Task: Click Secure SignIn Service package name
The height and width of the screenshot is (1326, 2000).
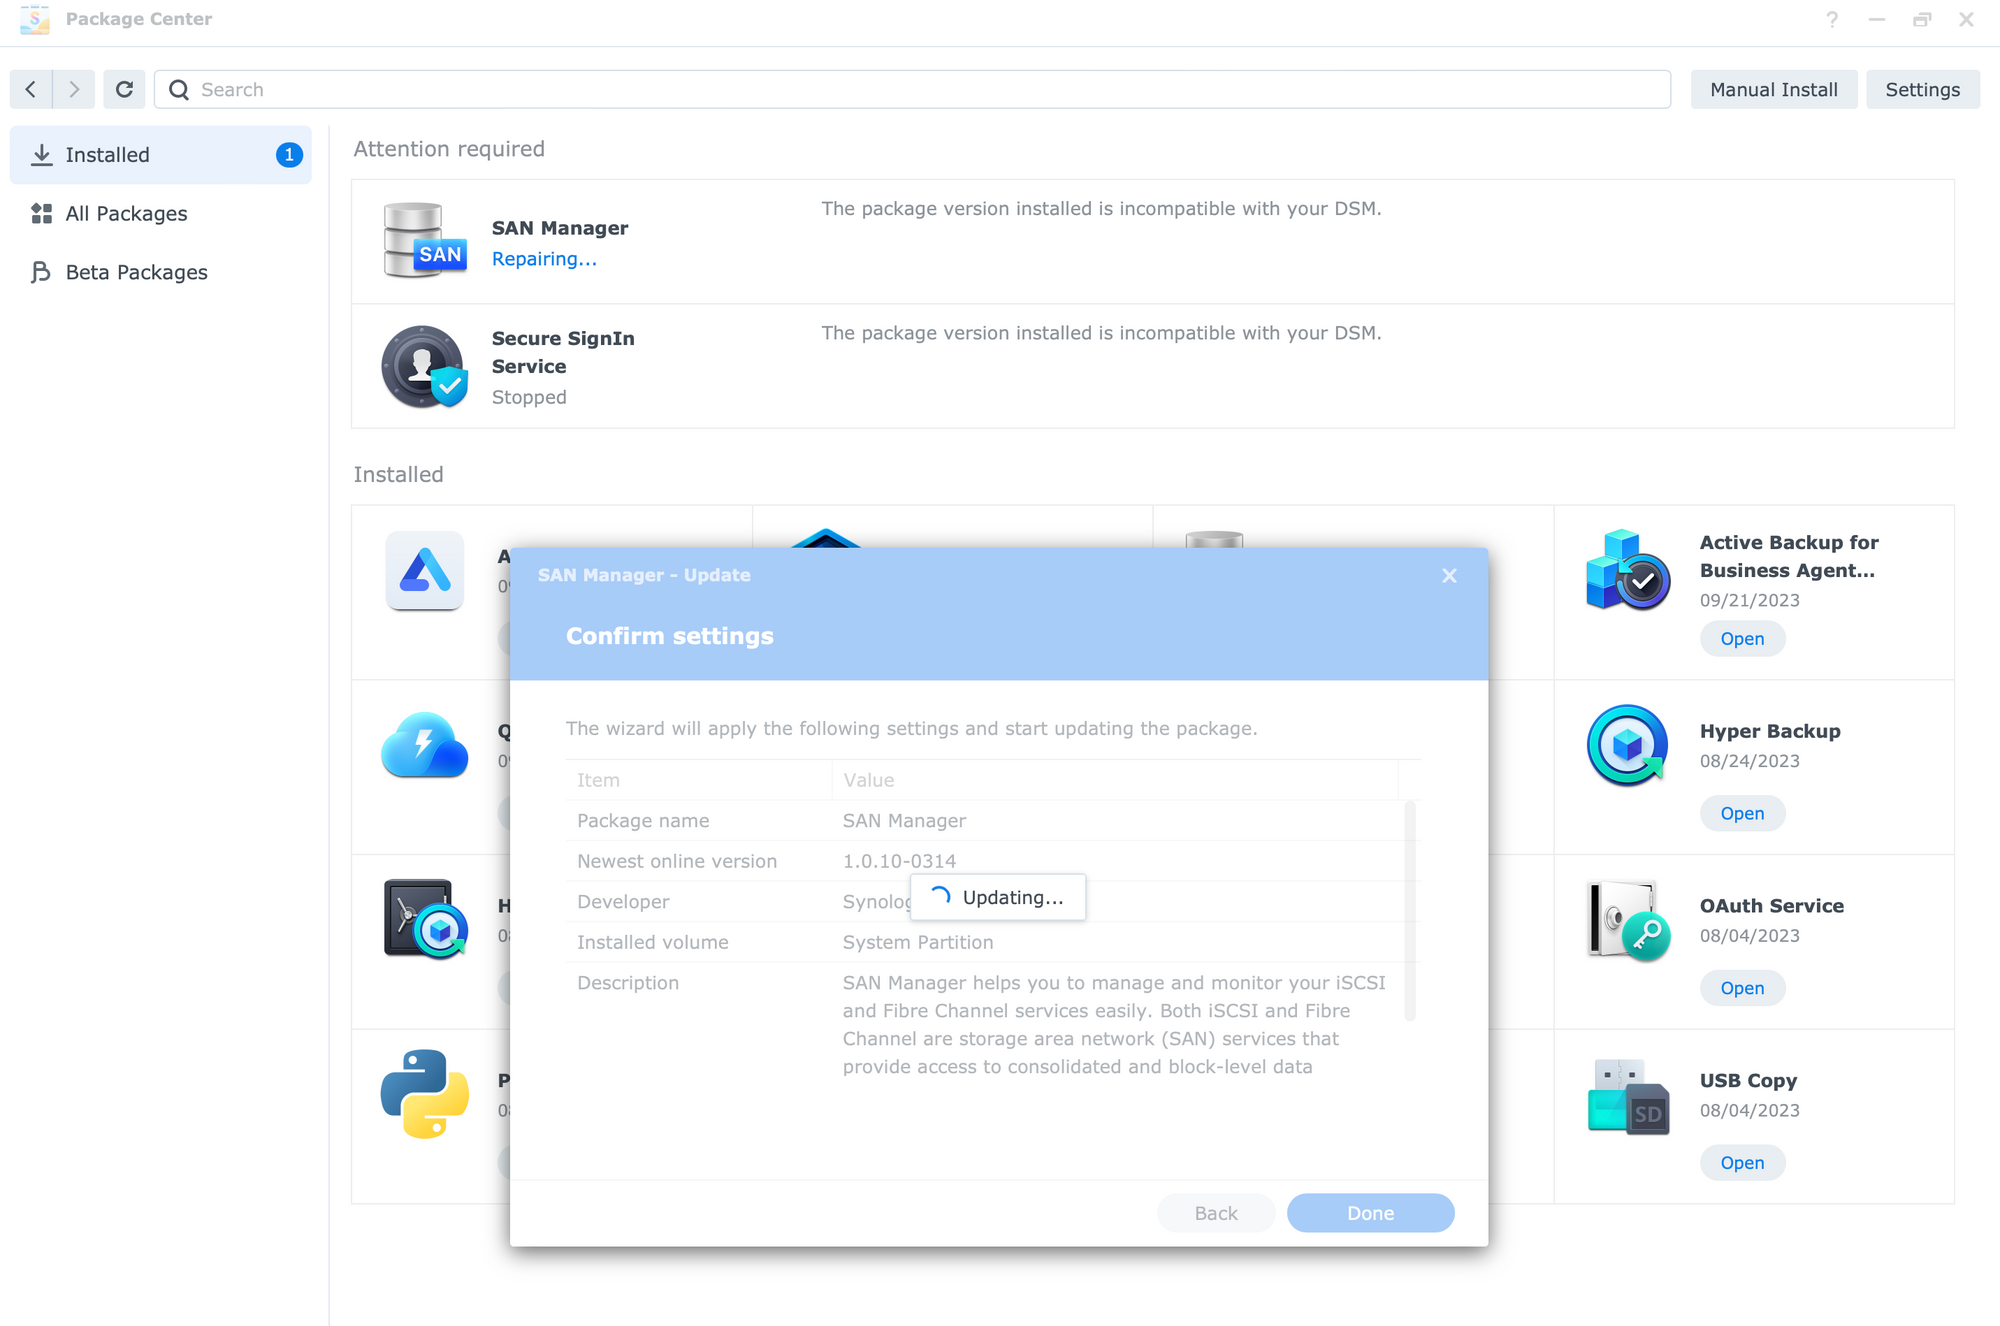Action: point(563,352)
